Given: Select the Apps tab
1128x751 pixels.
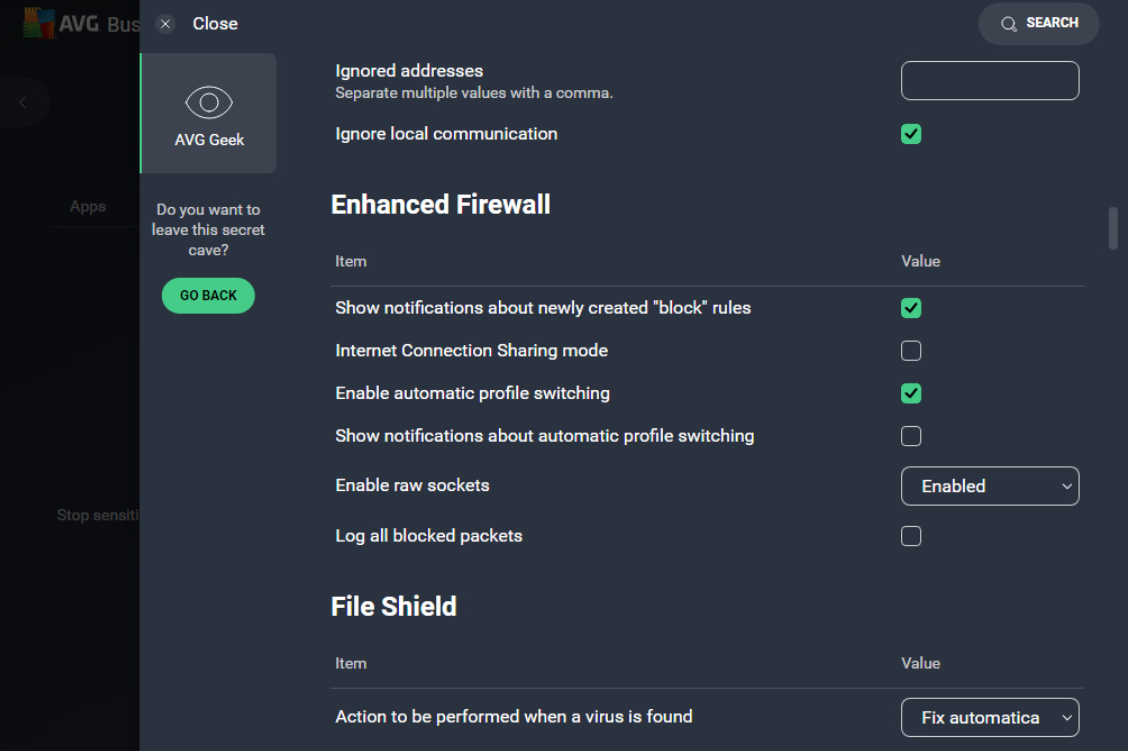Looking at the screenshot, I should (x=88, y=206).
